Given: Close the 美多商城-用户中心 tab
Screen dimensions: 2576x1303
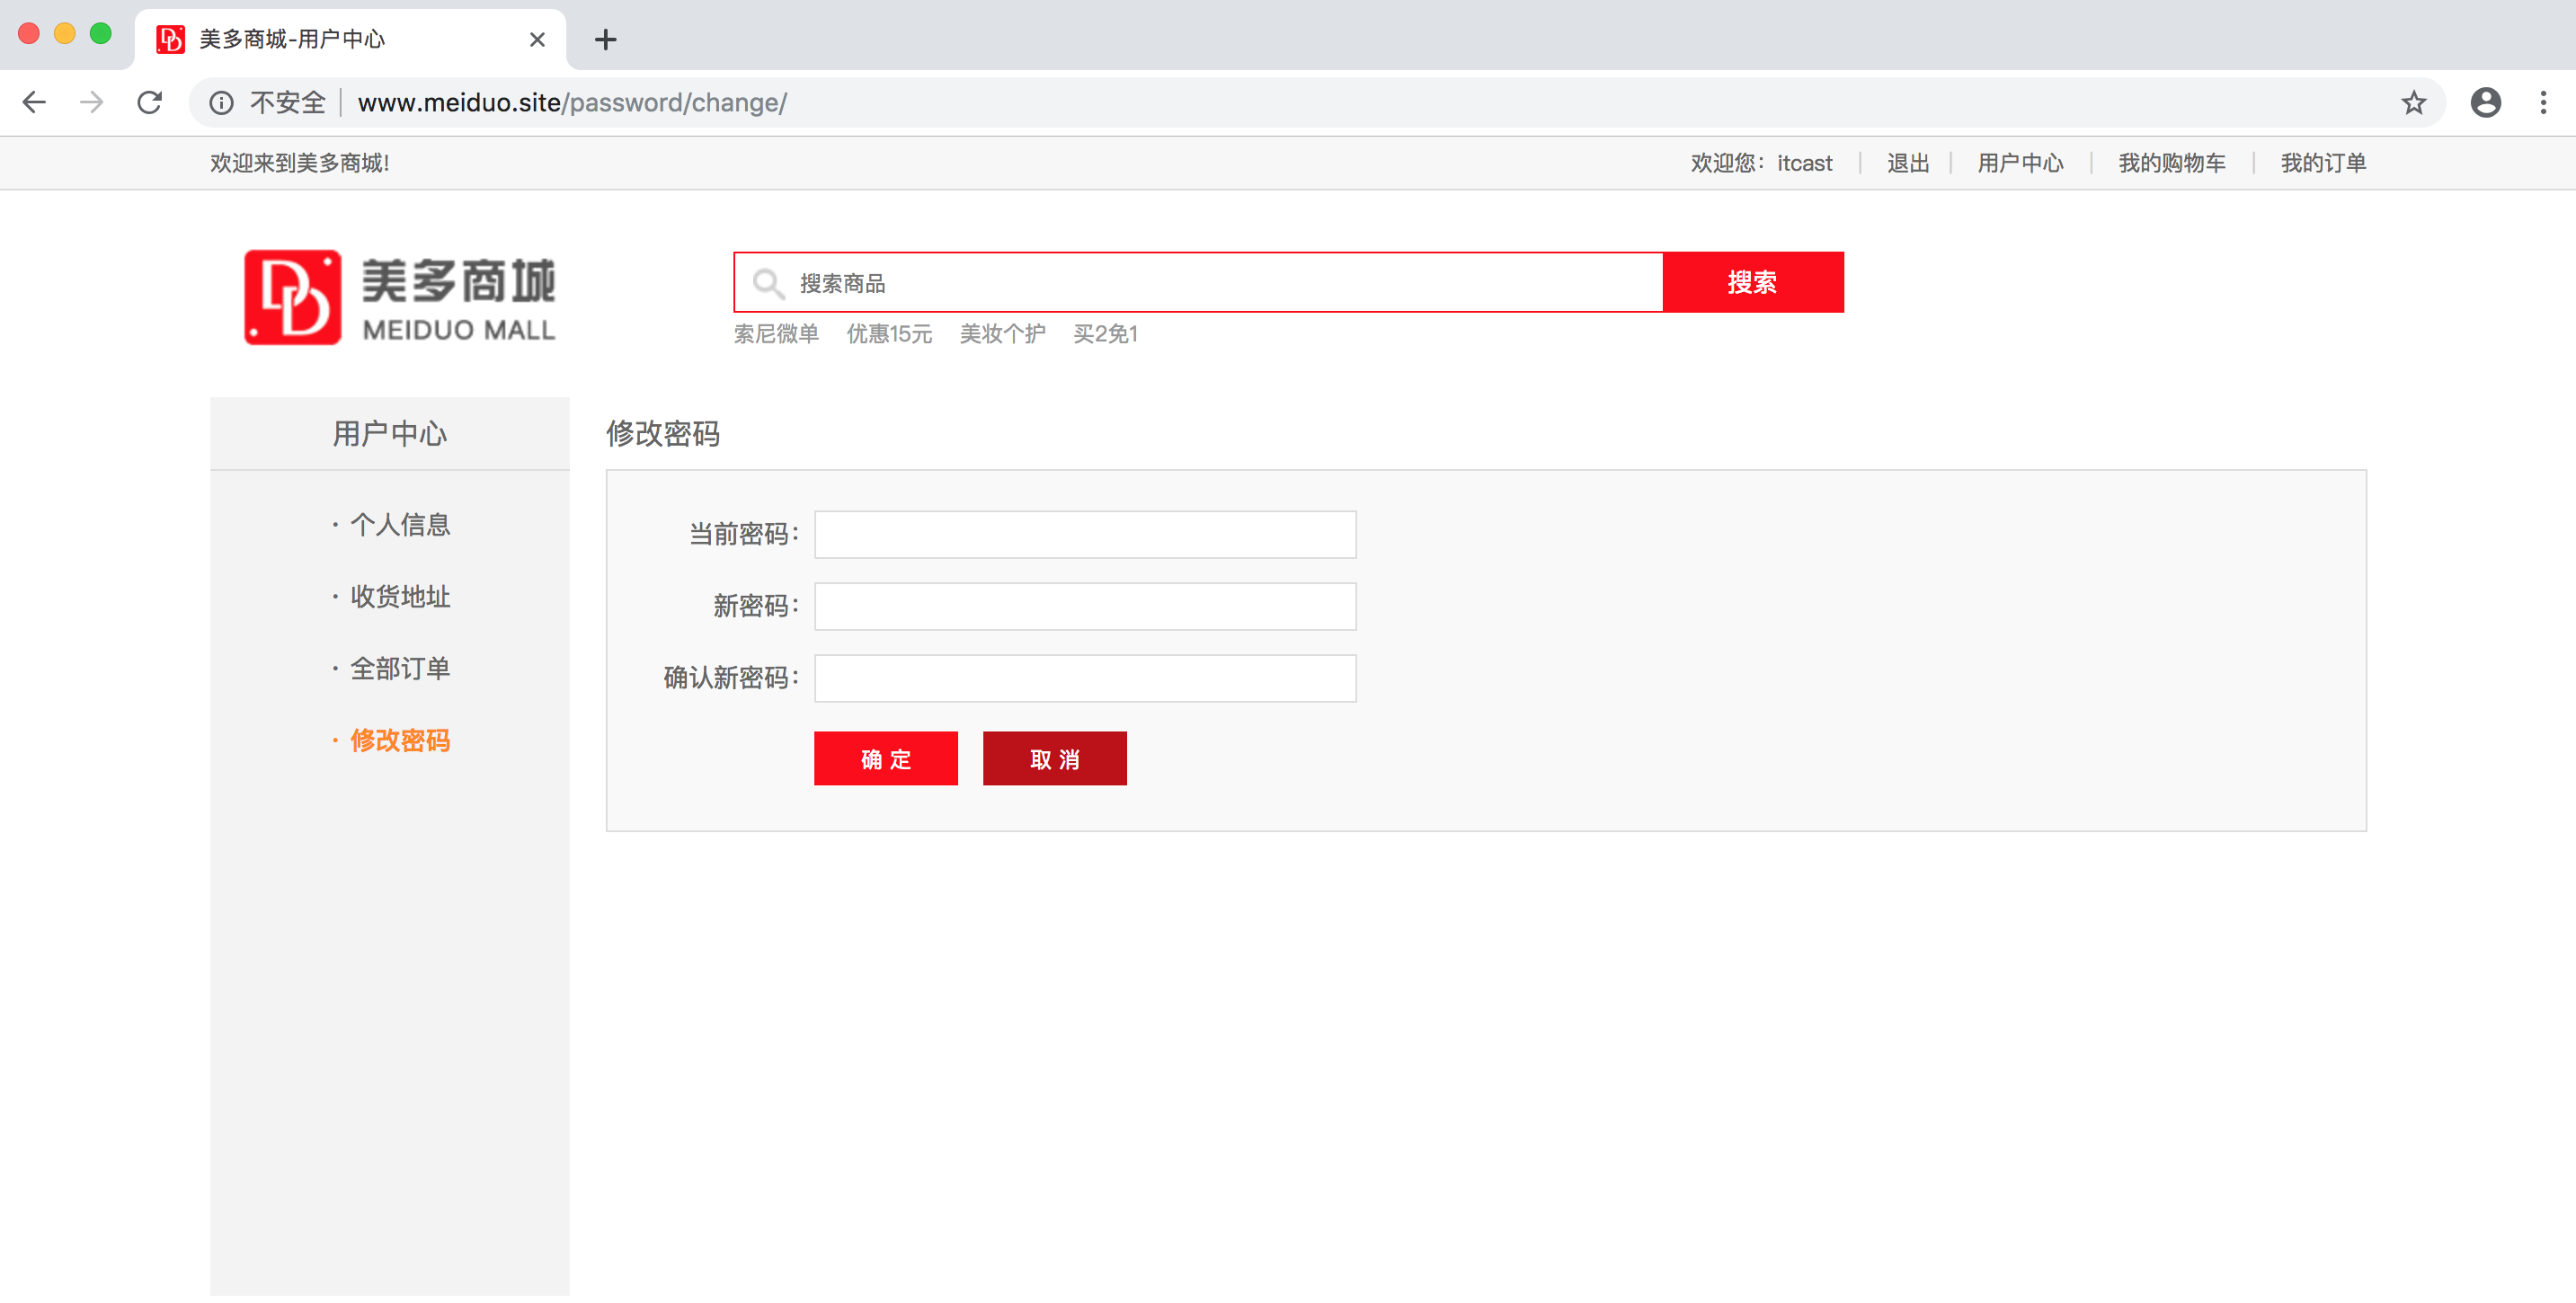Looking at the screenshot, I should (537, 39).
